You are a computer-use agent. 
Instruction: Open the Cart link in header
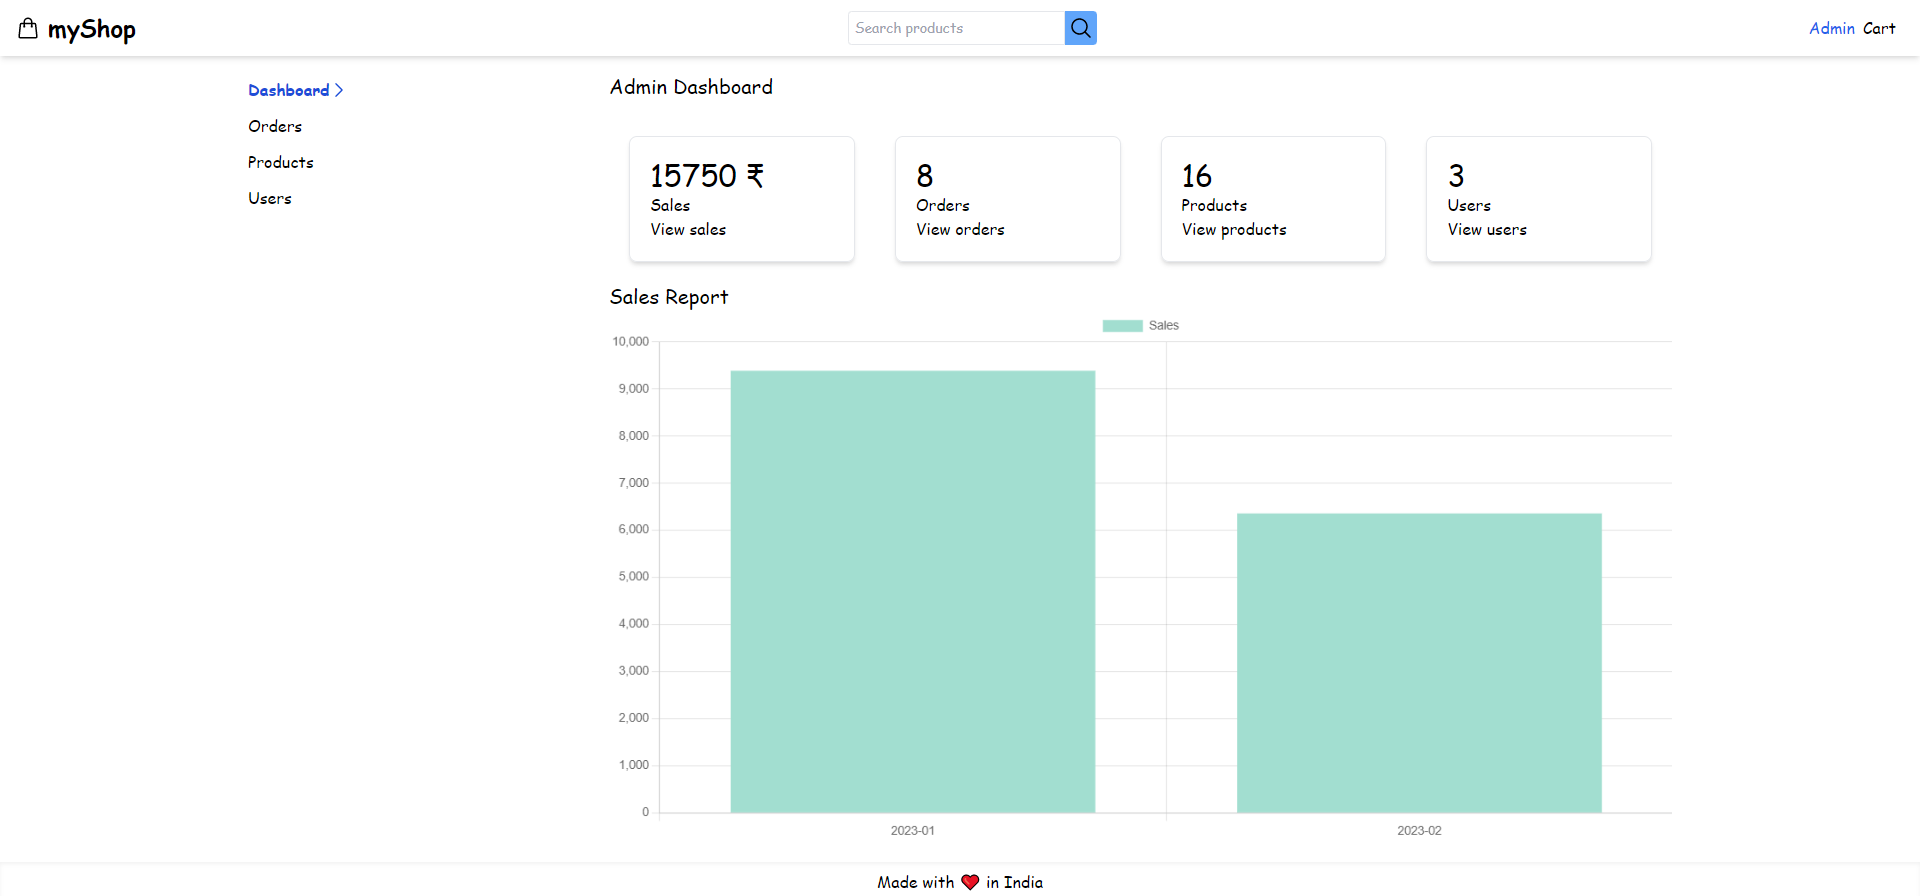1879,28
